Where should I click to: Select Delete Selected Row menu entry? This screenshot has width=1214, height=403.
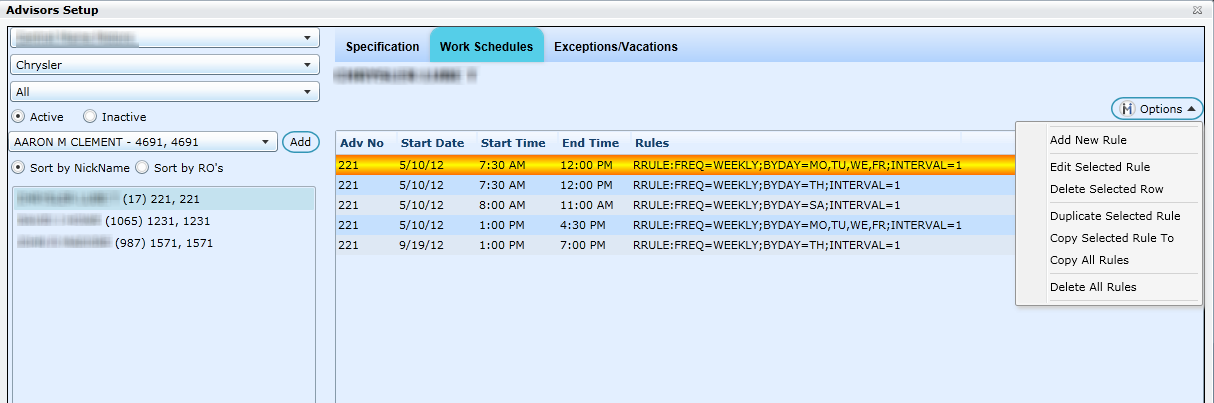pos(1106,189)
